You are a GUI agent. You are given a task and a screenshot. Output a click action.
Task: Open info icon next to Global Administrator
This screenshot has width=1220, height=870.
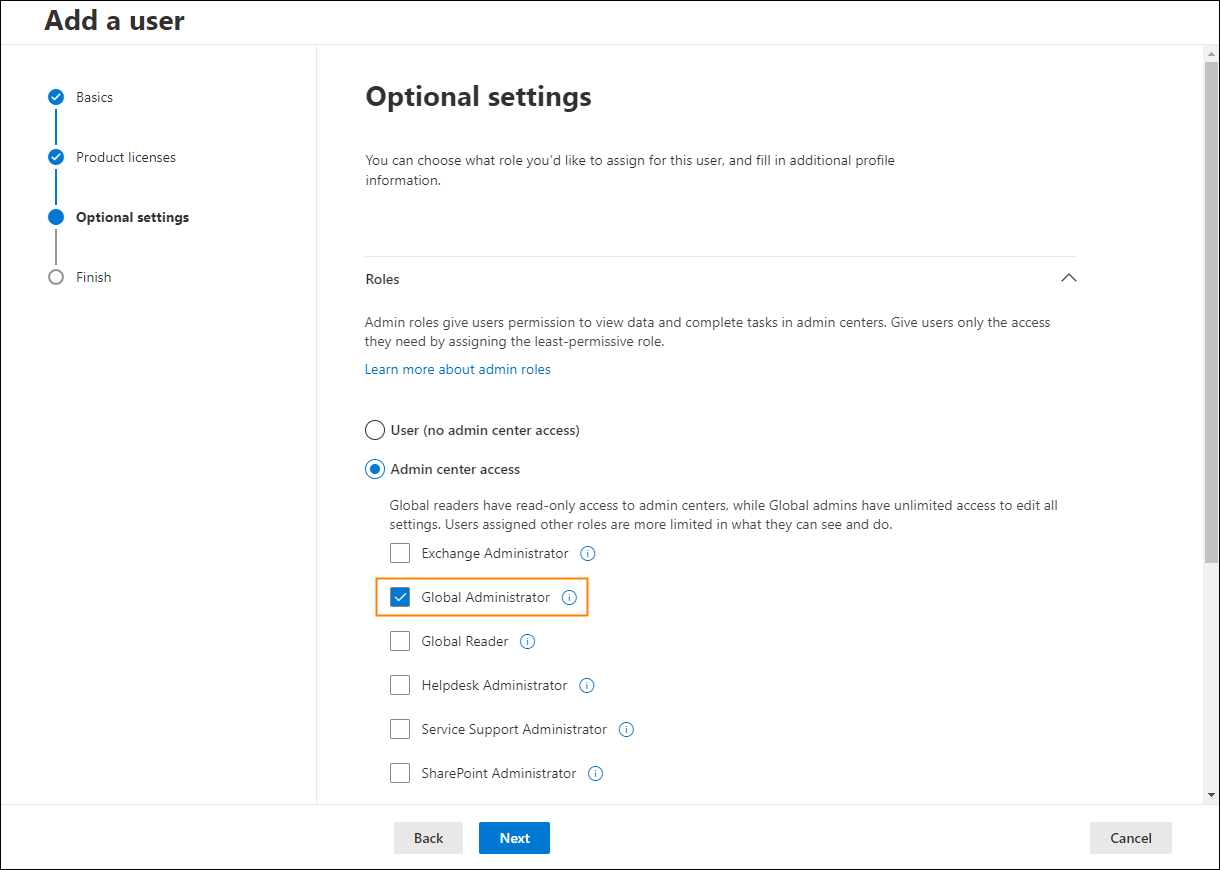click(569, 597)
